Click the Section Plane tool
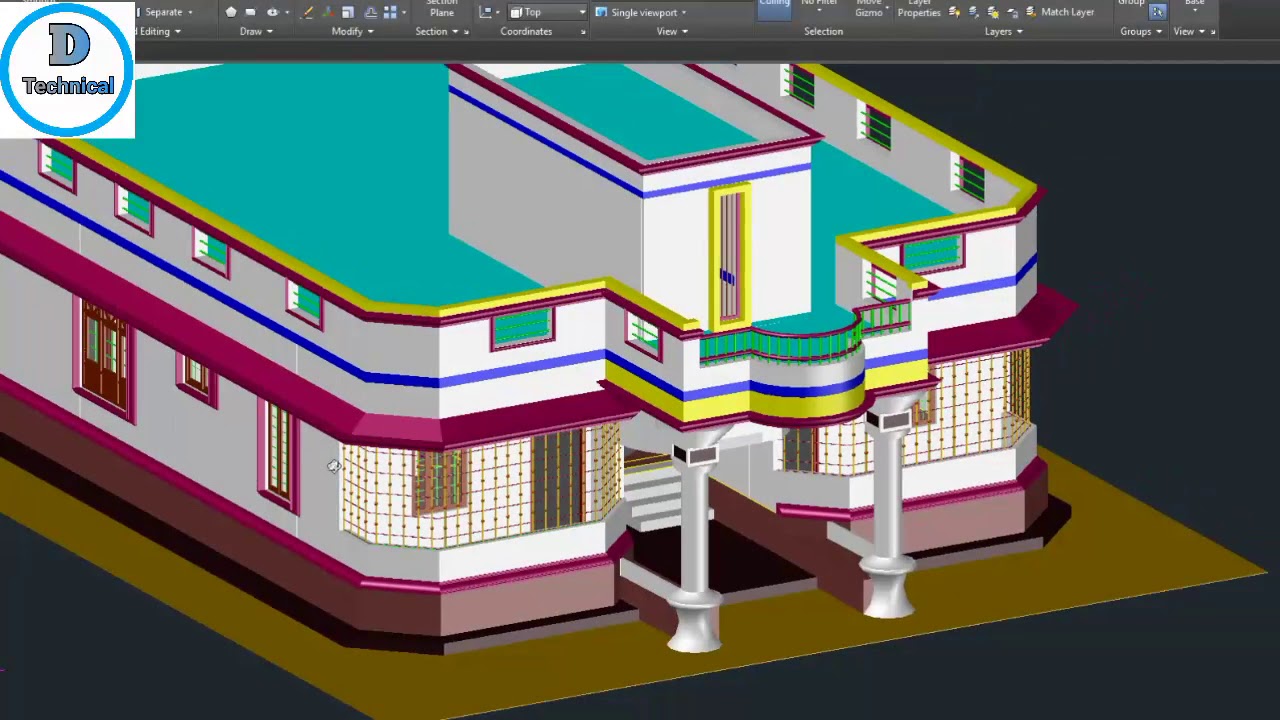 442,8
